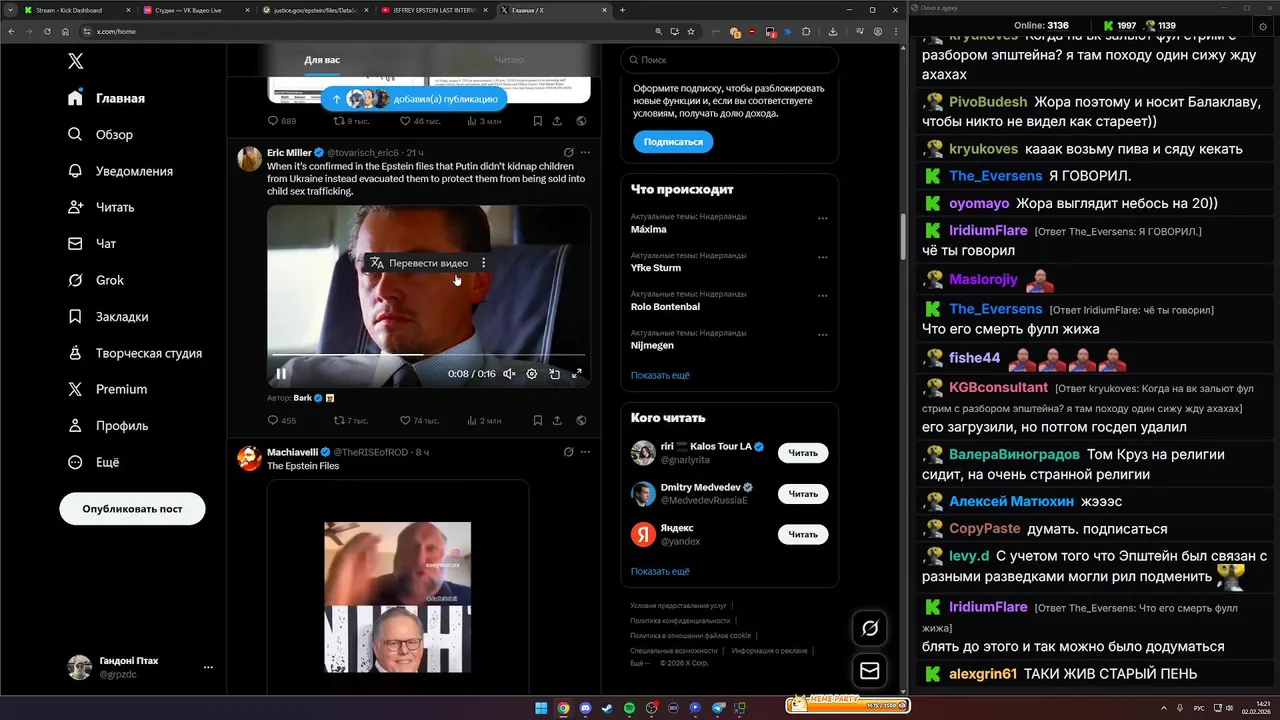Follow Яндекс with Читать
1280x720 pixels.
pyautogui.click(x=803, y=535)
